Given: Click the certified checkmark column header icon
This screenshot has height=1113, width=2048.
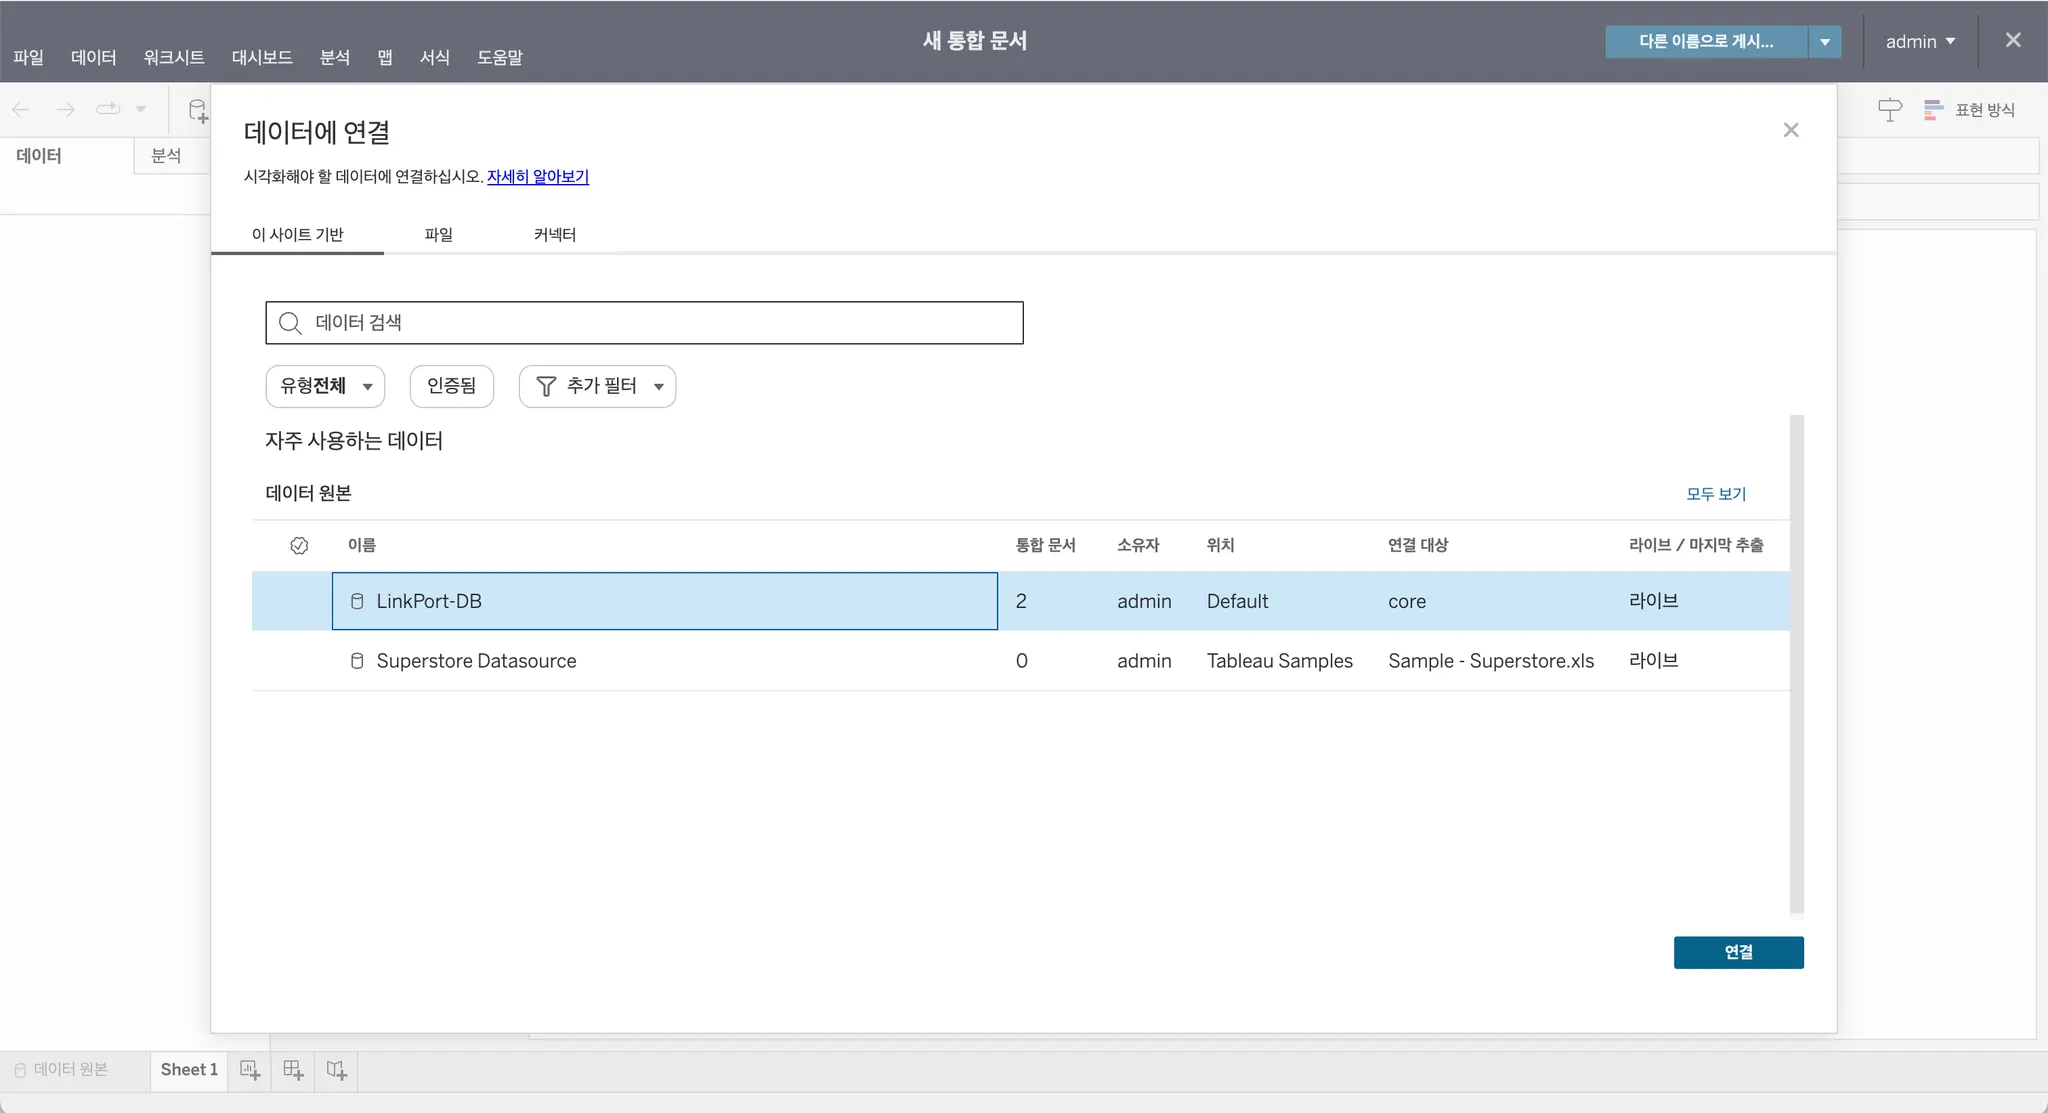Looking at the screenshot, I should click(x=299, y=545).
